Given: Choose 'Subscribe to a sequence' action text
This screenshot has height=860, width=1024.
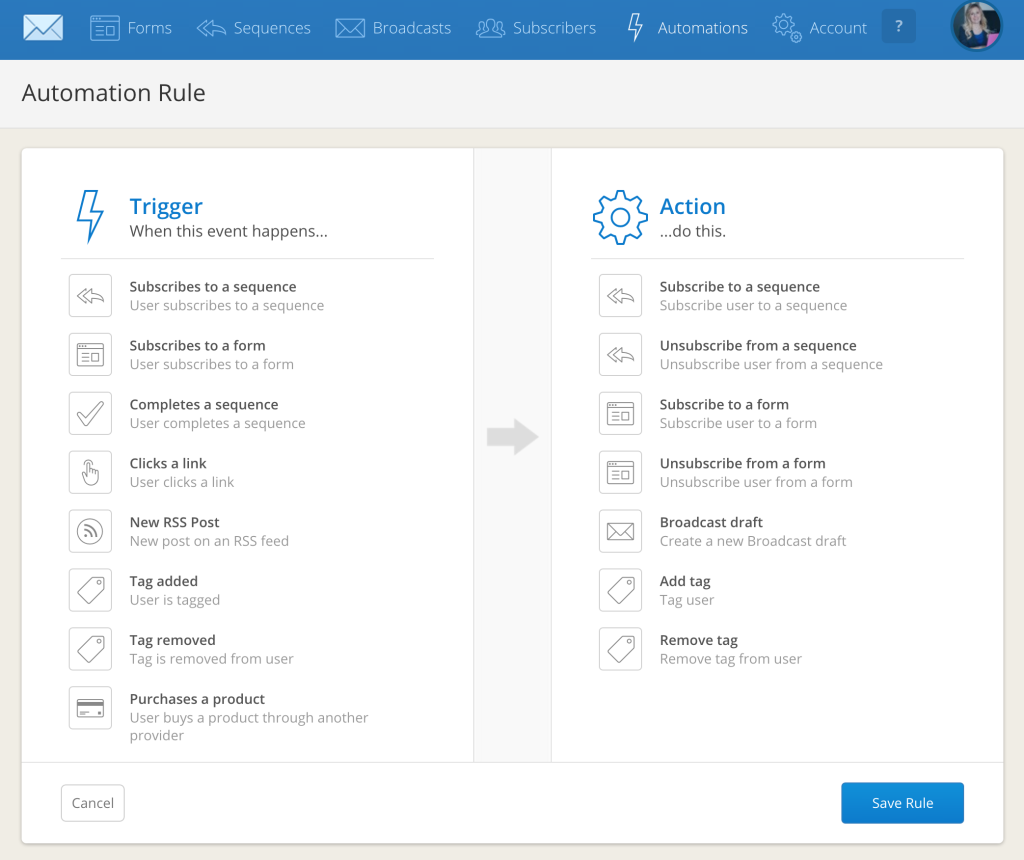Looking at the screenshot, I should point(739,287).
